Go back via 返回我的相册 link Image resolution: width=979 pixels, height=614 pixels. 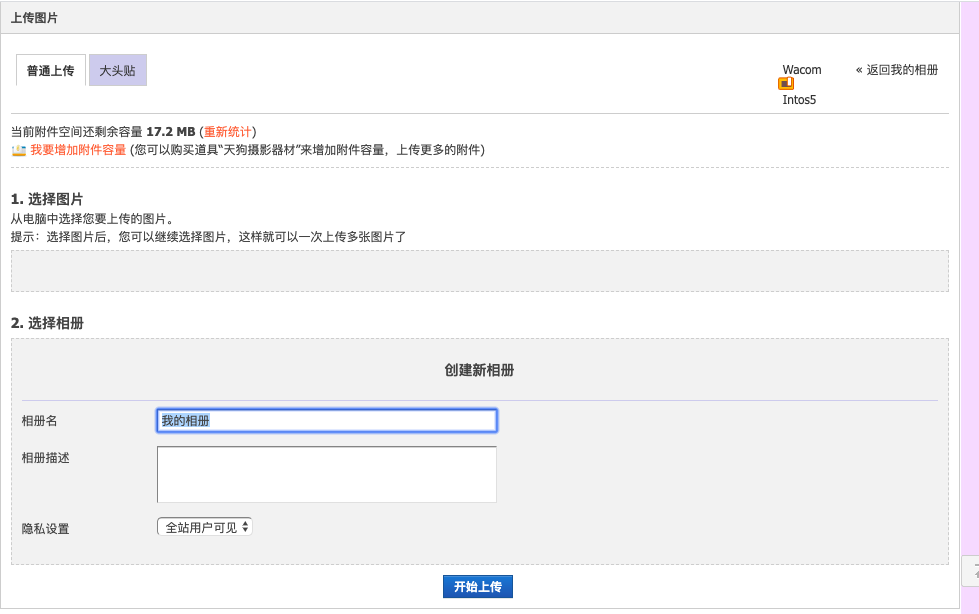pyautogui.click(x=897, y=70)
